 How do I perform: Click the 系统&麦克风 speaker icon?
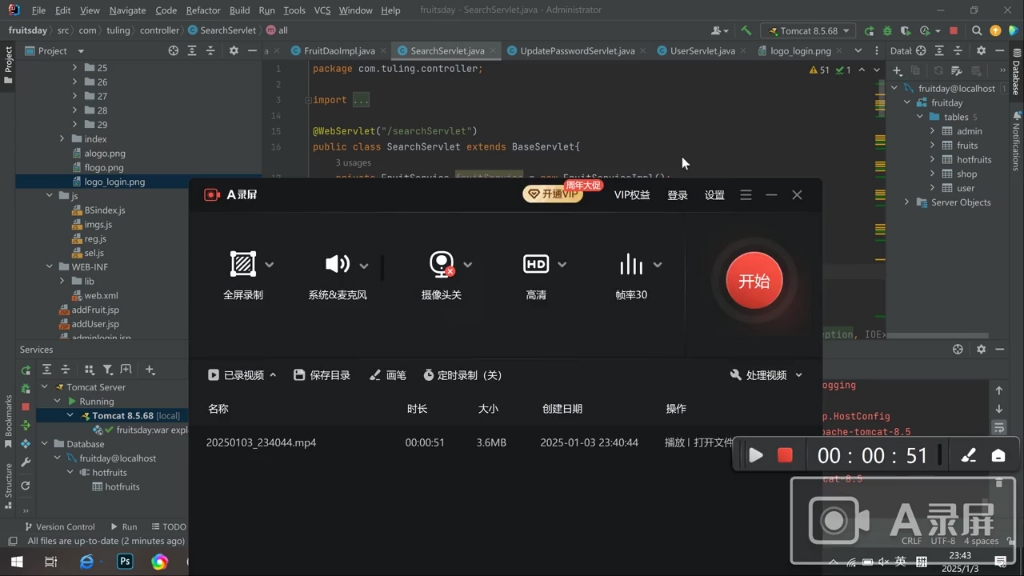tap(337, 264)
